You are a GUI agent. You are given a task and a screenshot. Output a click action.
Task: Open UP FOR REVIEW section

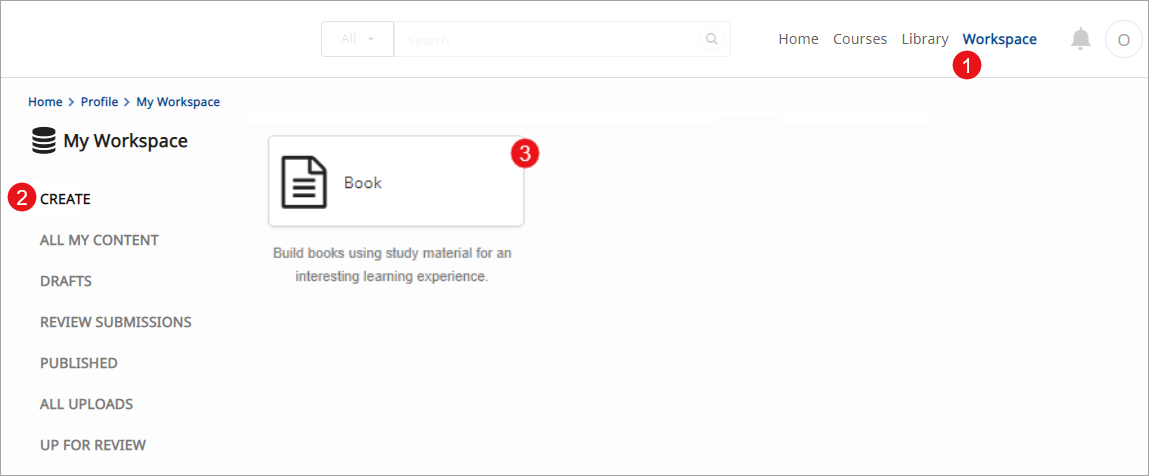point(92,445)
